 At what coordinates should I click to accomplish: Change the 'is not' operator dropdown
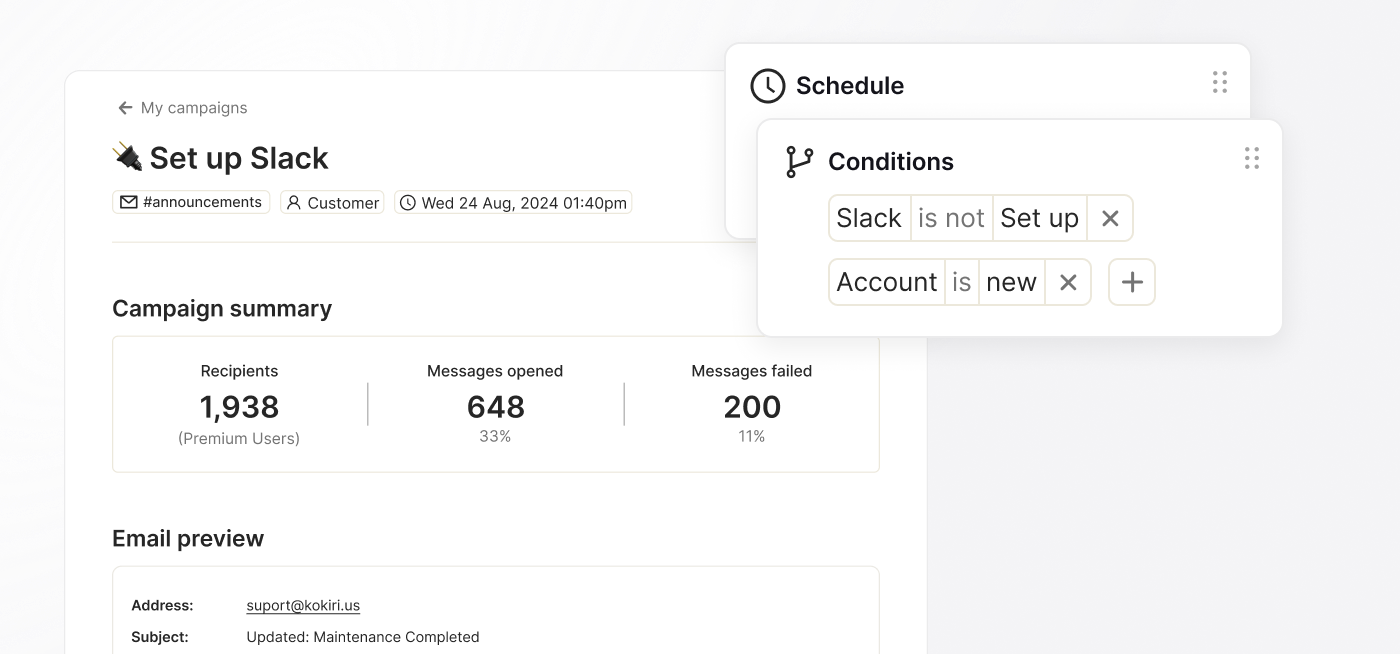pyautogui.click(x=951, y=218)
